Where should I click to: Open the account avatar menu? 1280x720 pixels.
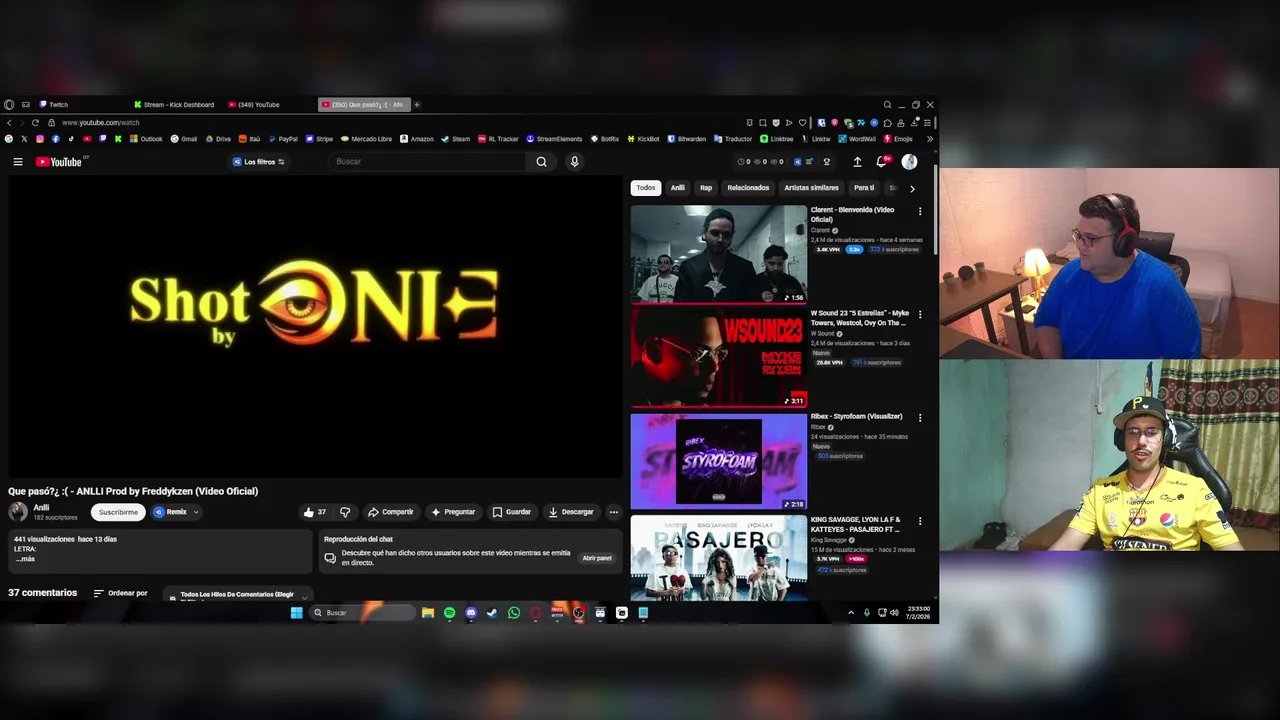pyautogui.click(x=909, y=162)
